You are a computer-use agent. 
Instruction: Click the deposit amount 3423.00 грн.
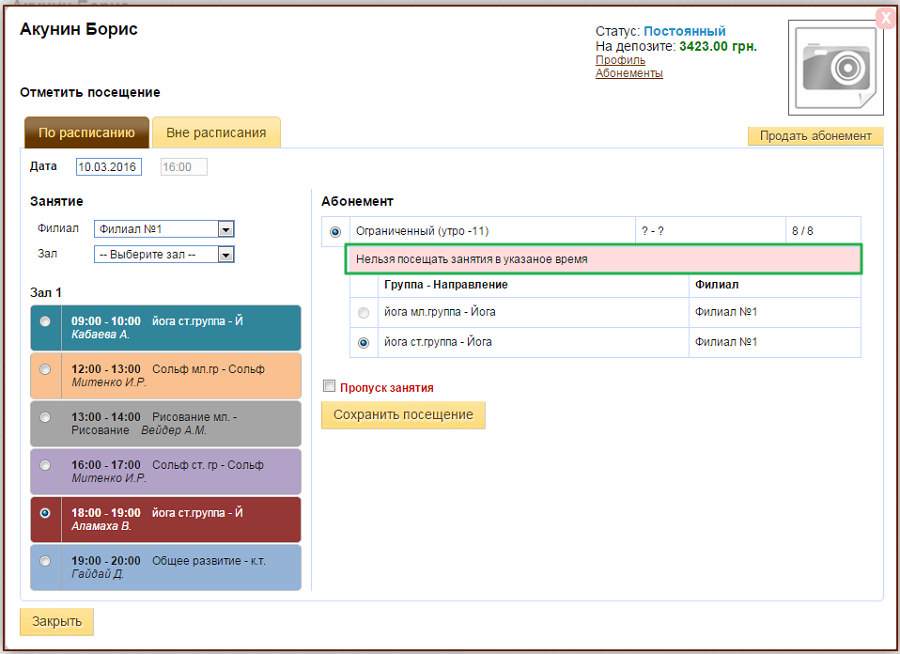click(x=718, y=47)
